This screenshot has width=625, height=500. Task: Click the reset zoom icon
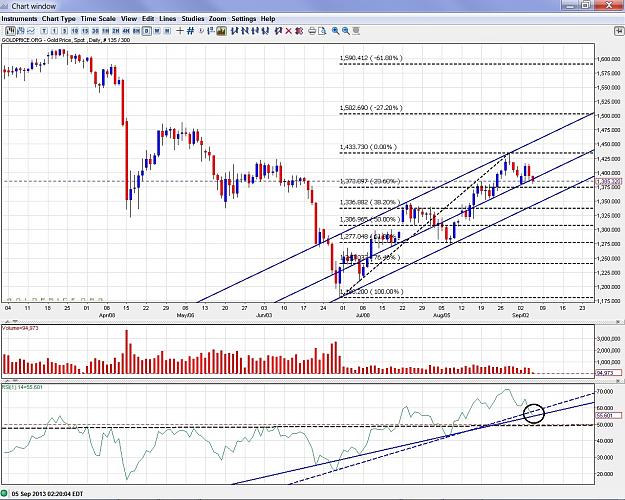356,31
